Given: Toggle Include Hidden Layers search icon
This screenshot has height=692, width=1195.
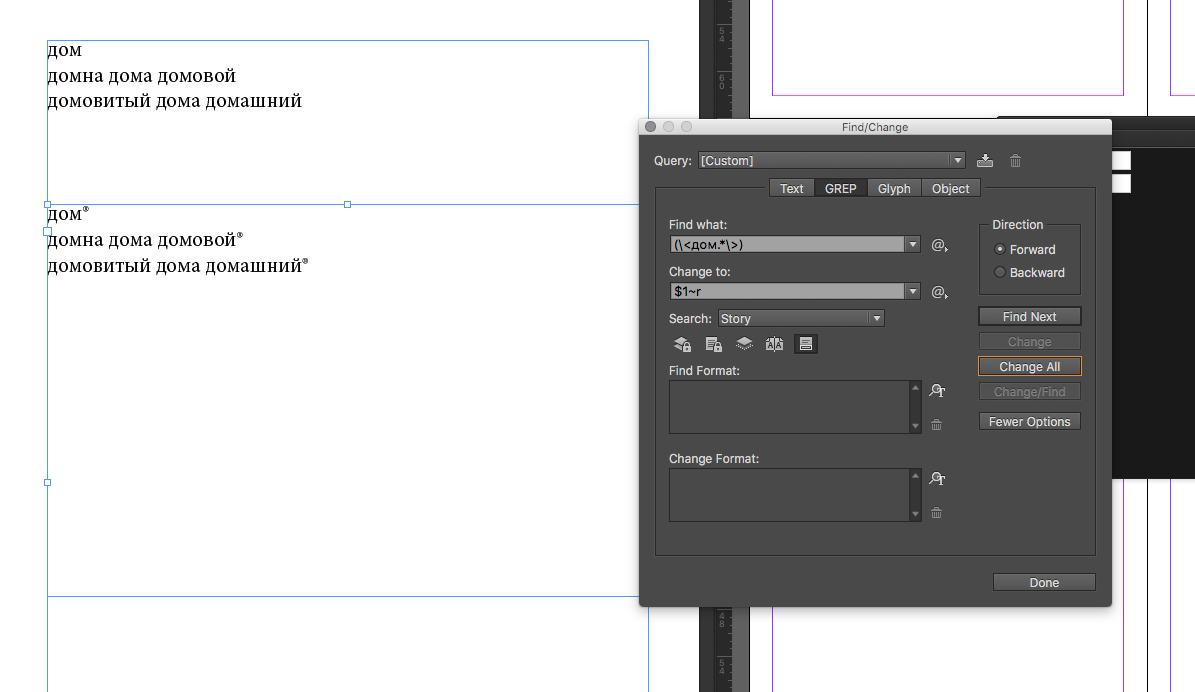Looking at the screenshot, I should [x=744, y=344].
